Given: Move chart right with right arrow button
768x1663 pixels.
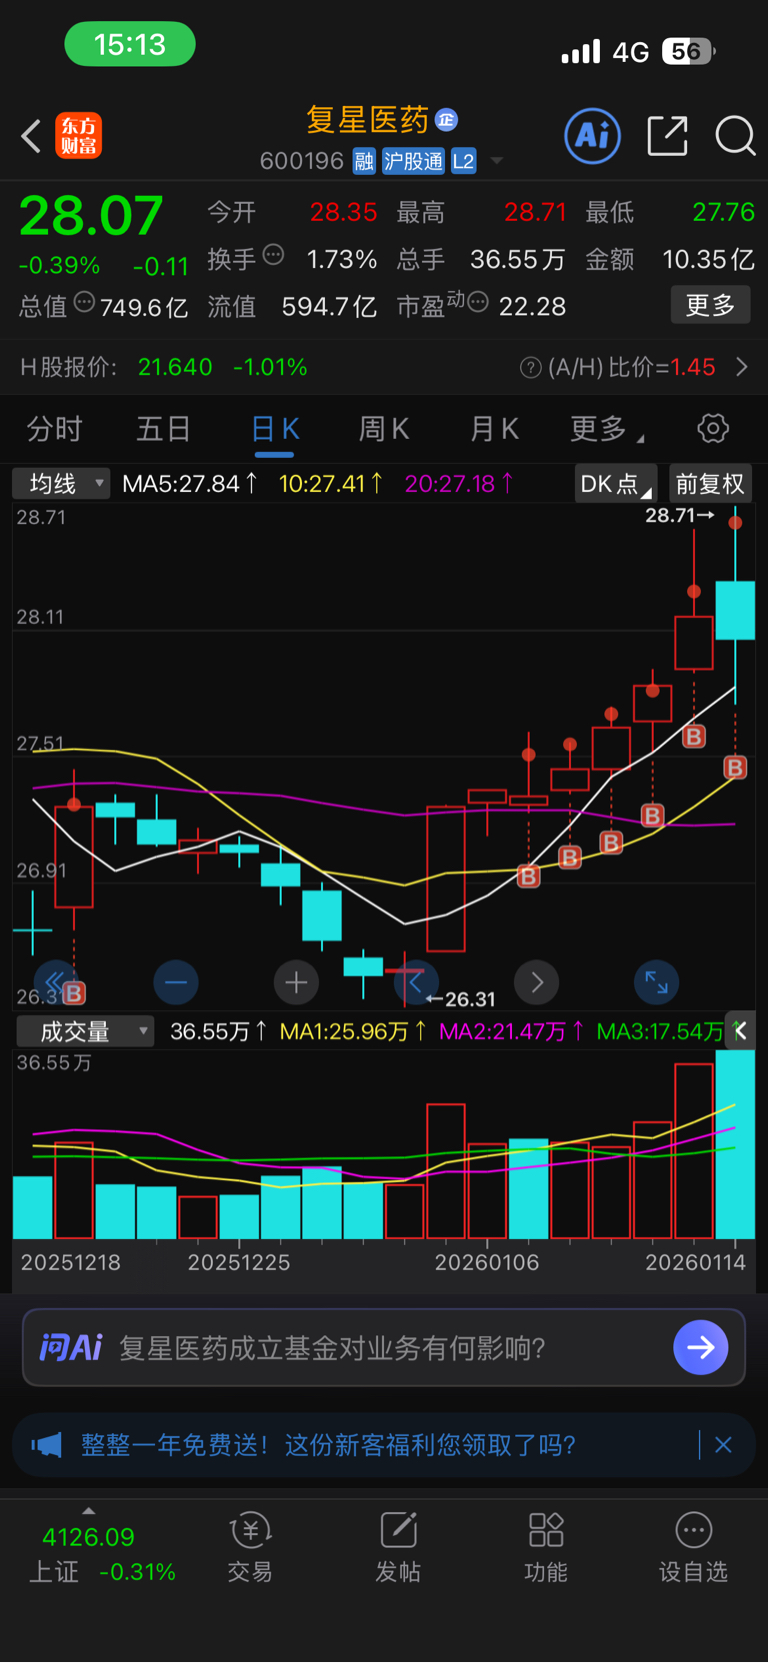Looking at the screenshot, I should (537, 983).
